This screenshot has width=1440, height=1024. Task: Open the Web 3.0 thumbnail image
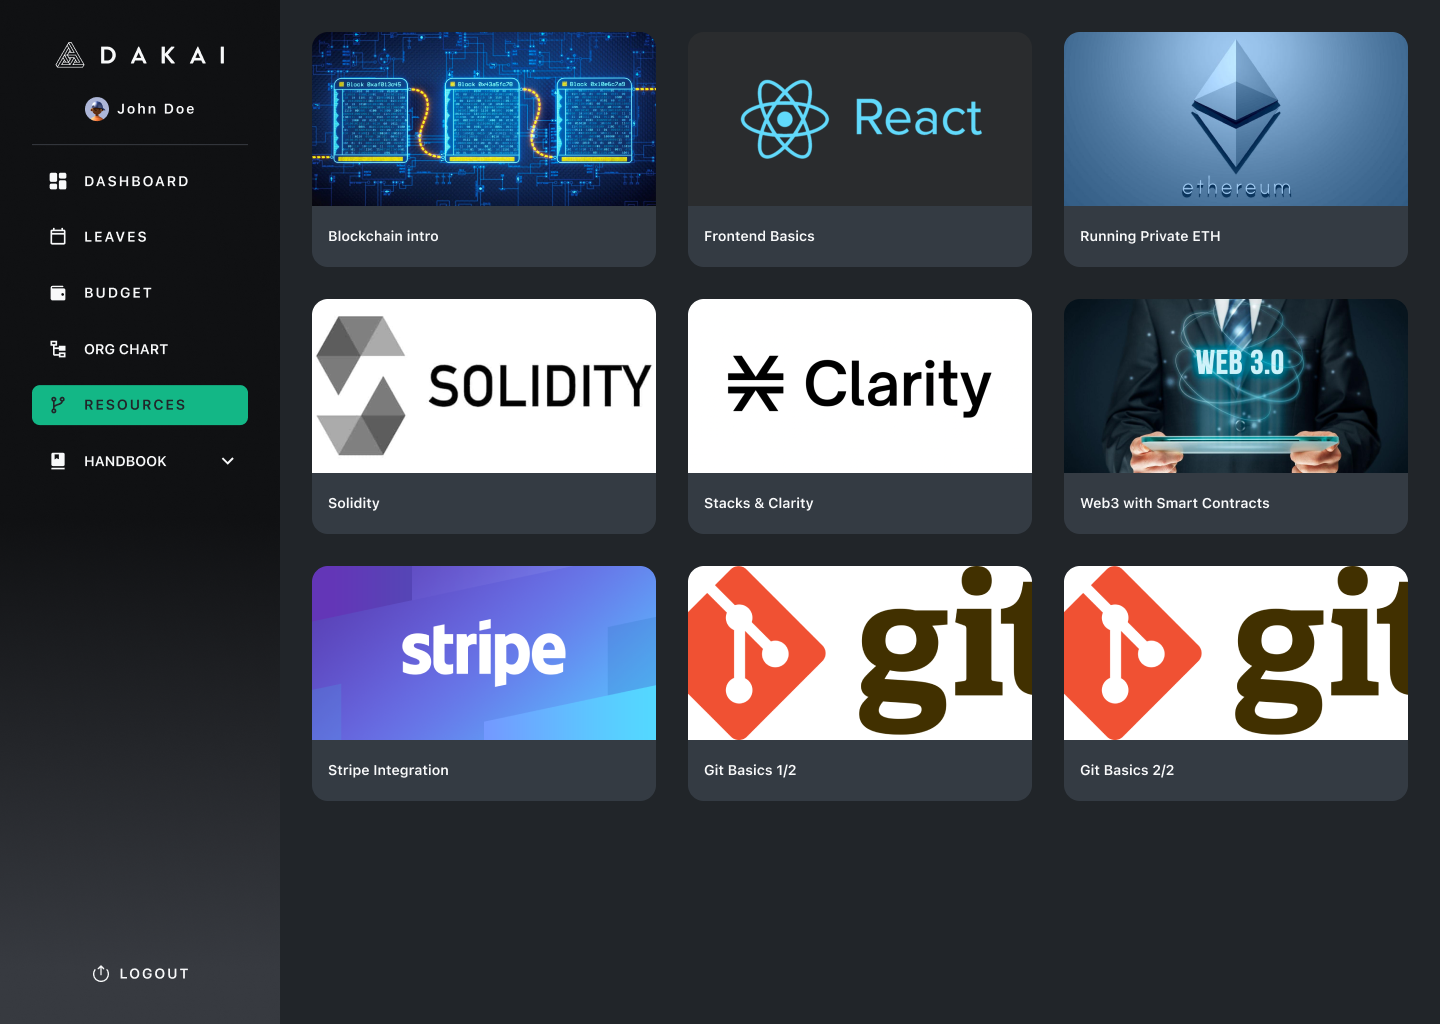[1236, 386]
